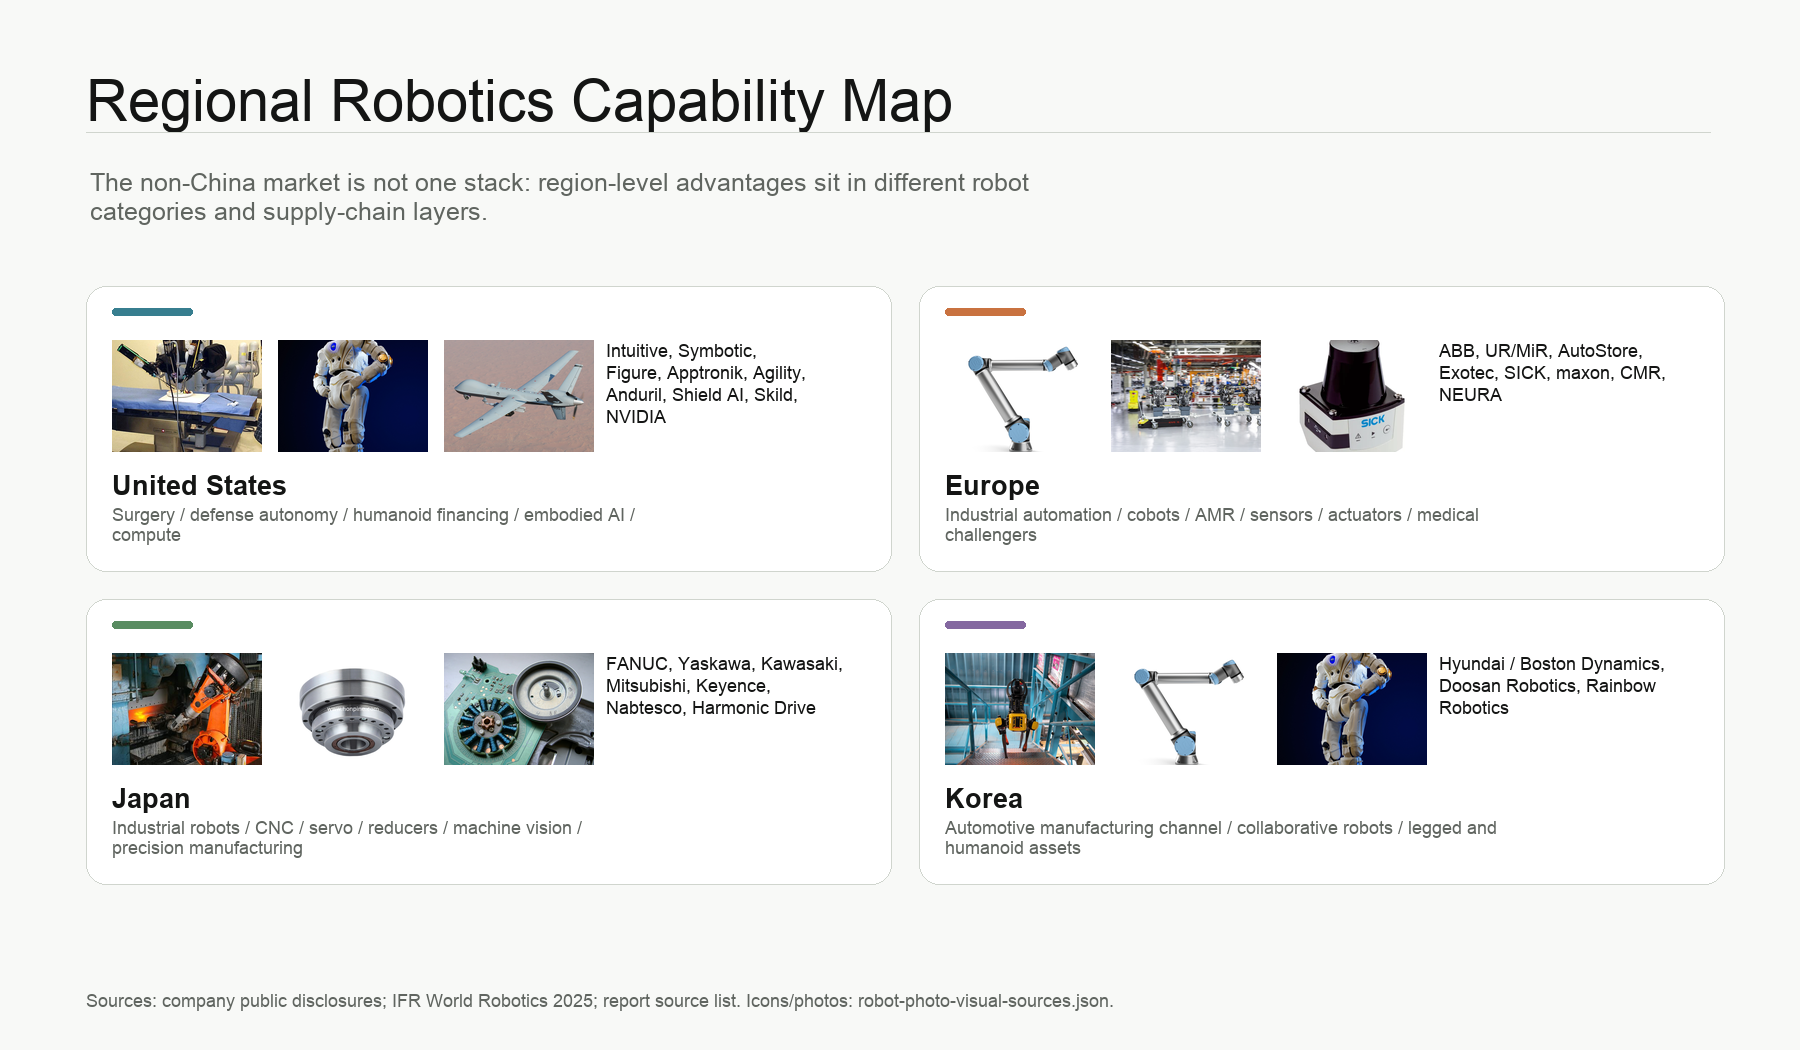The width and height of the screenshot is (1800, 1050).
Task: Click the harmonic reducer gear image in Japan card
Action: 353,709
